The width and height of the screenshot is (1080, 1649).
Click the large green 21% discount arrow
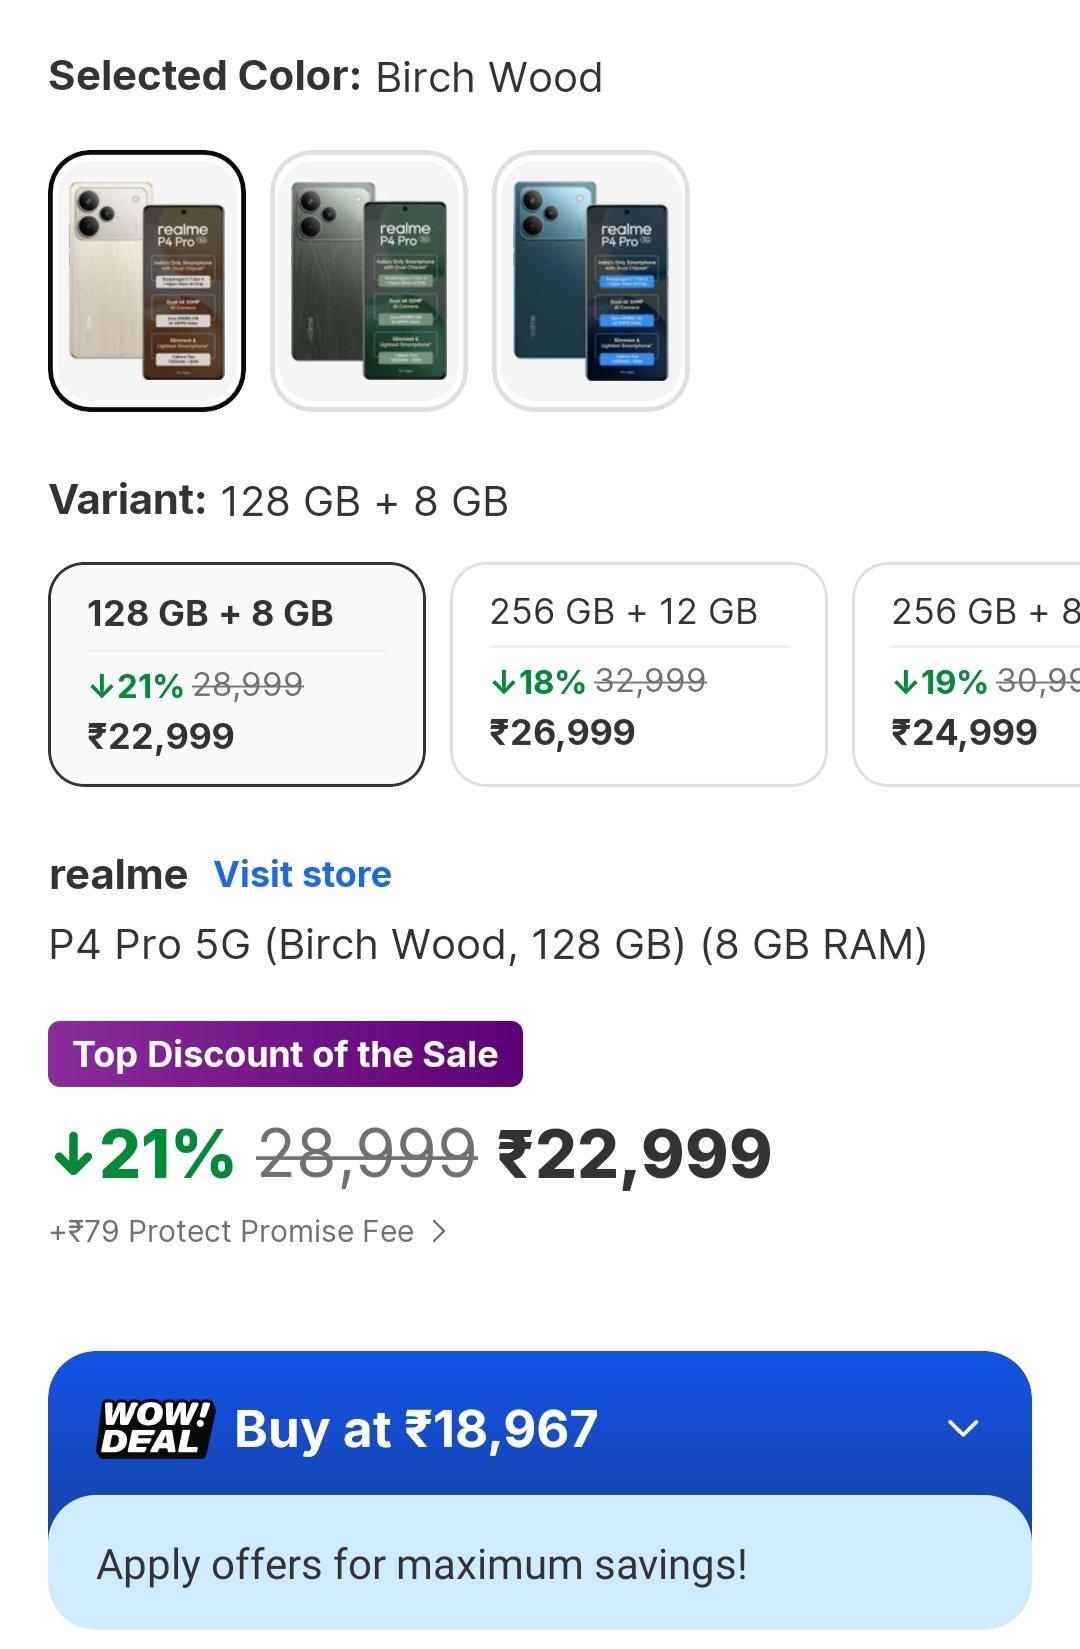73,1156
